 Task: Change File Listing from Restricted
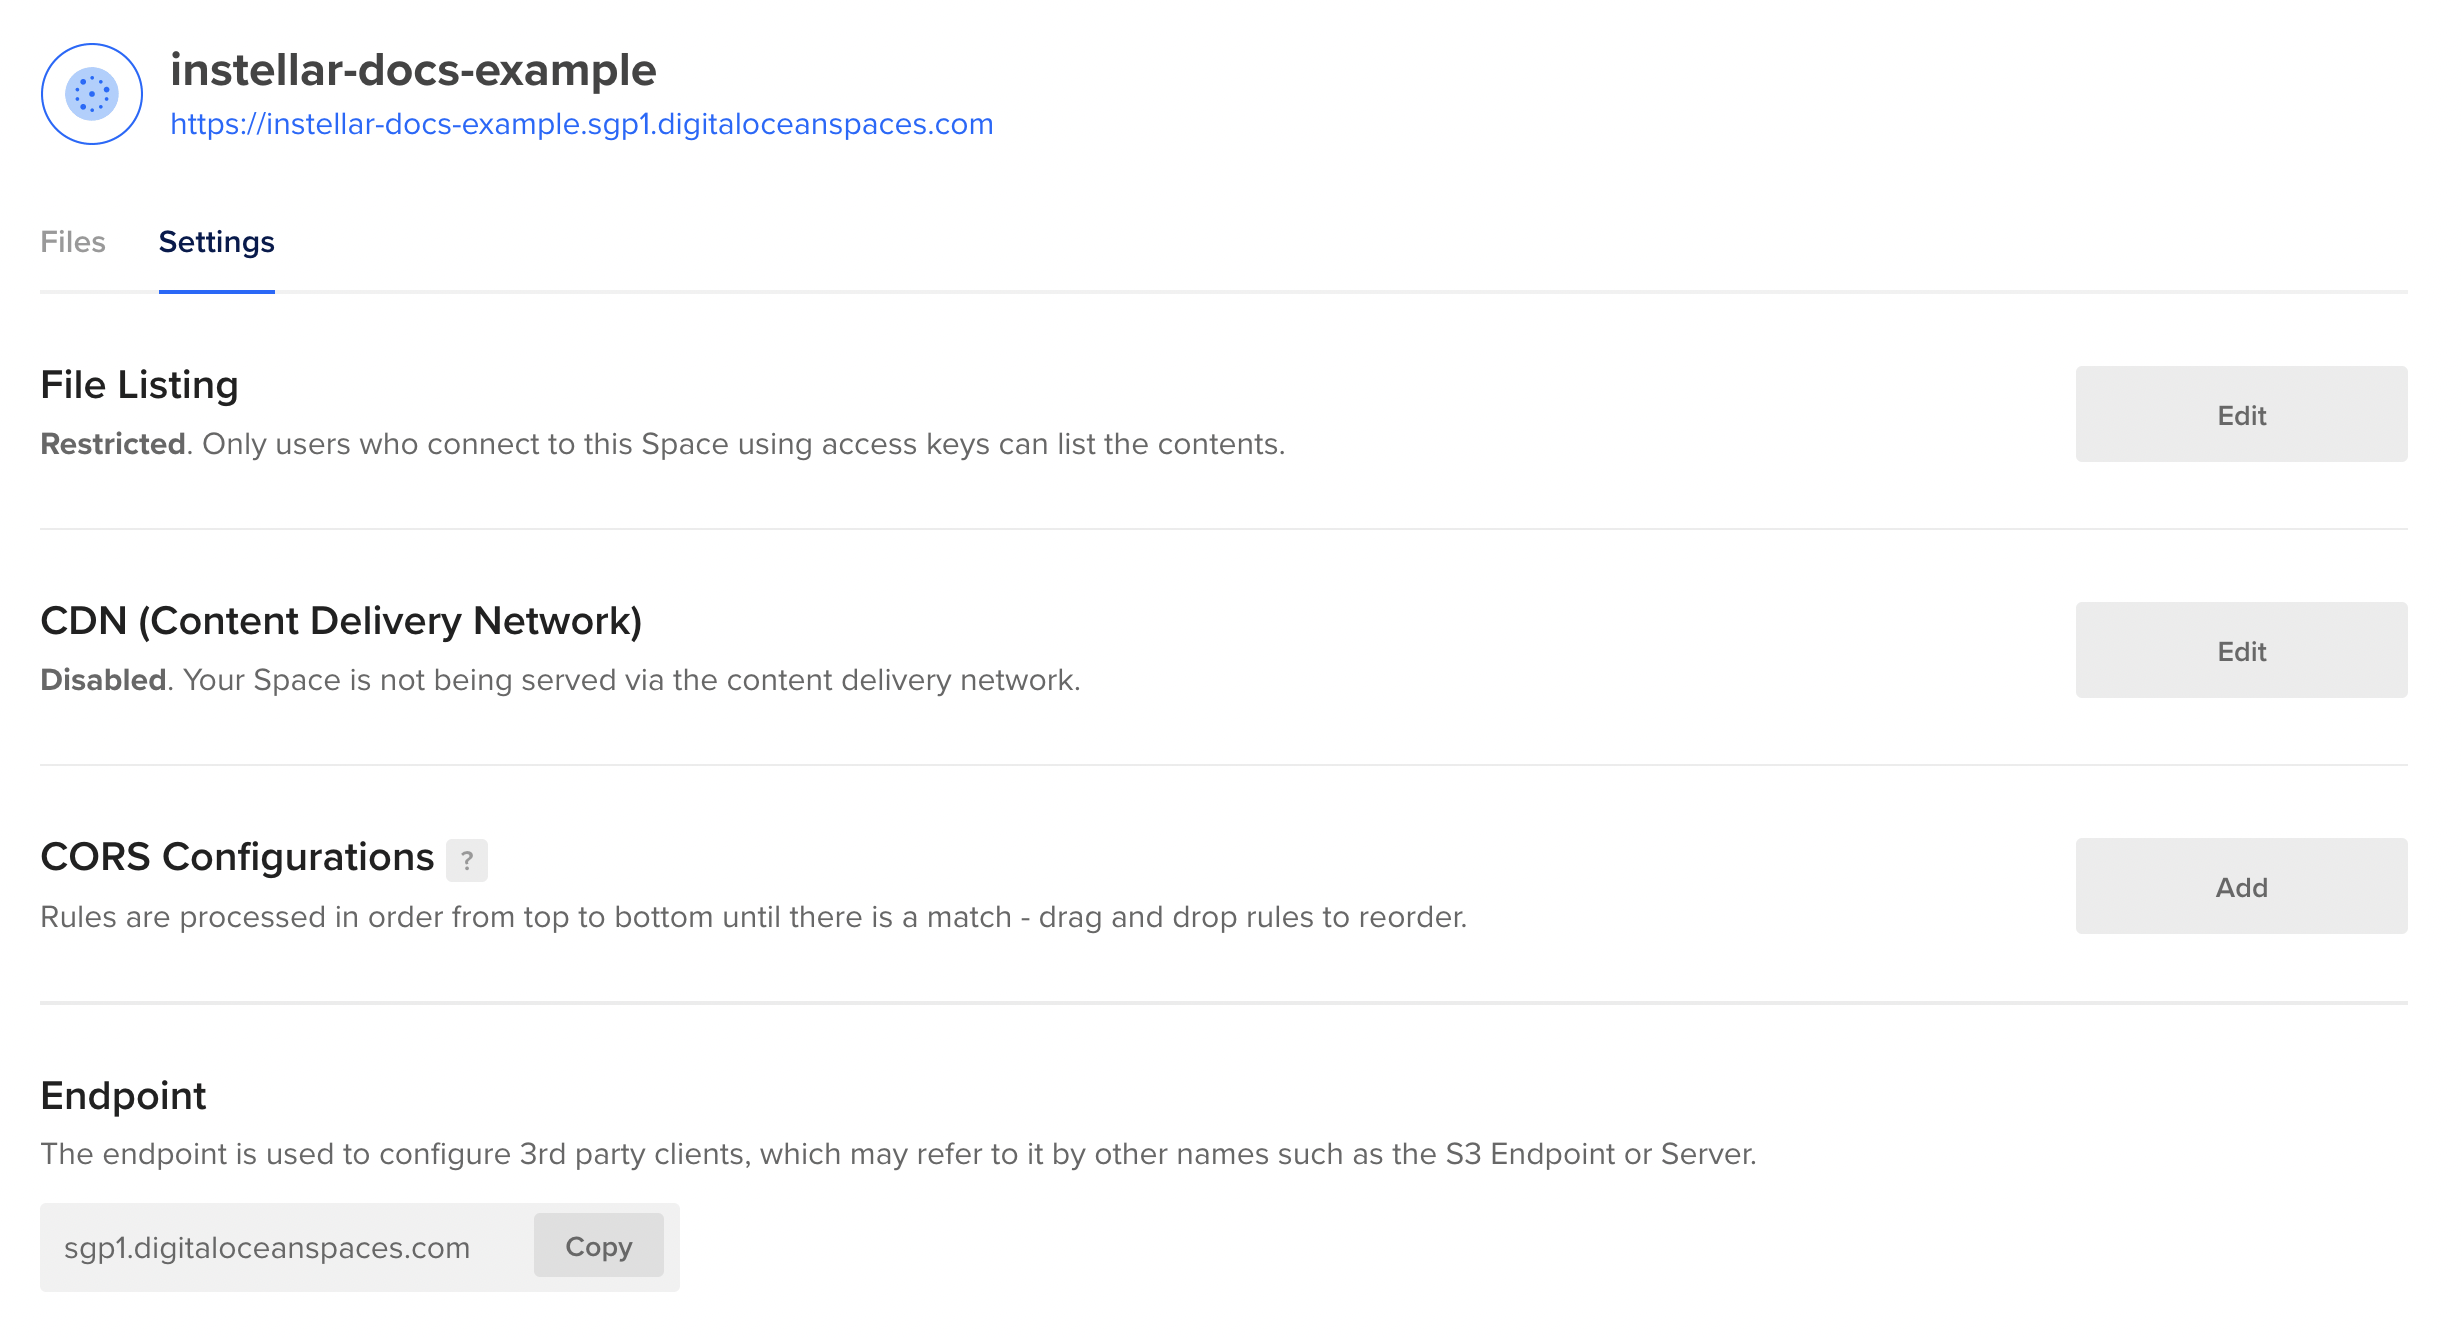pyautogui.click(x=2240, y=414)
